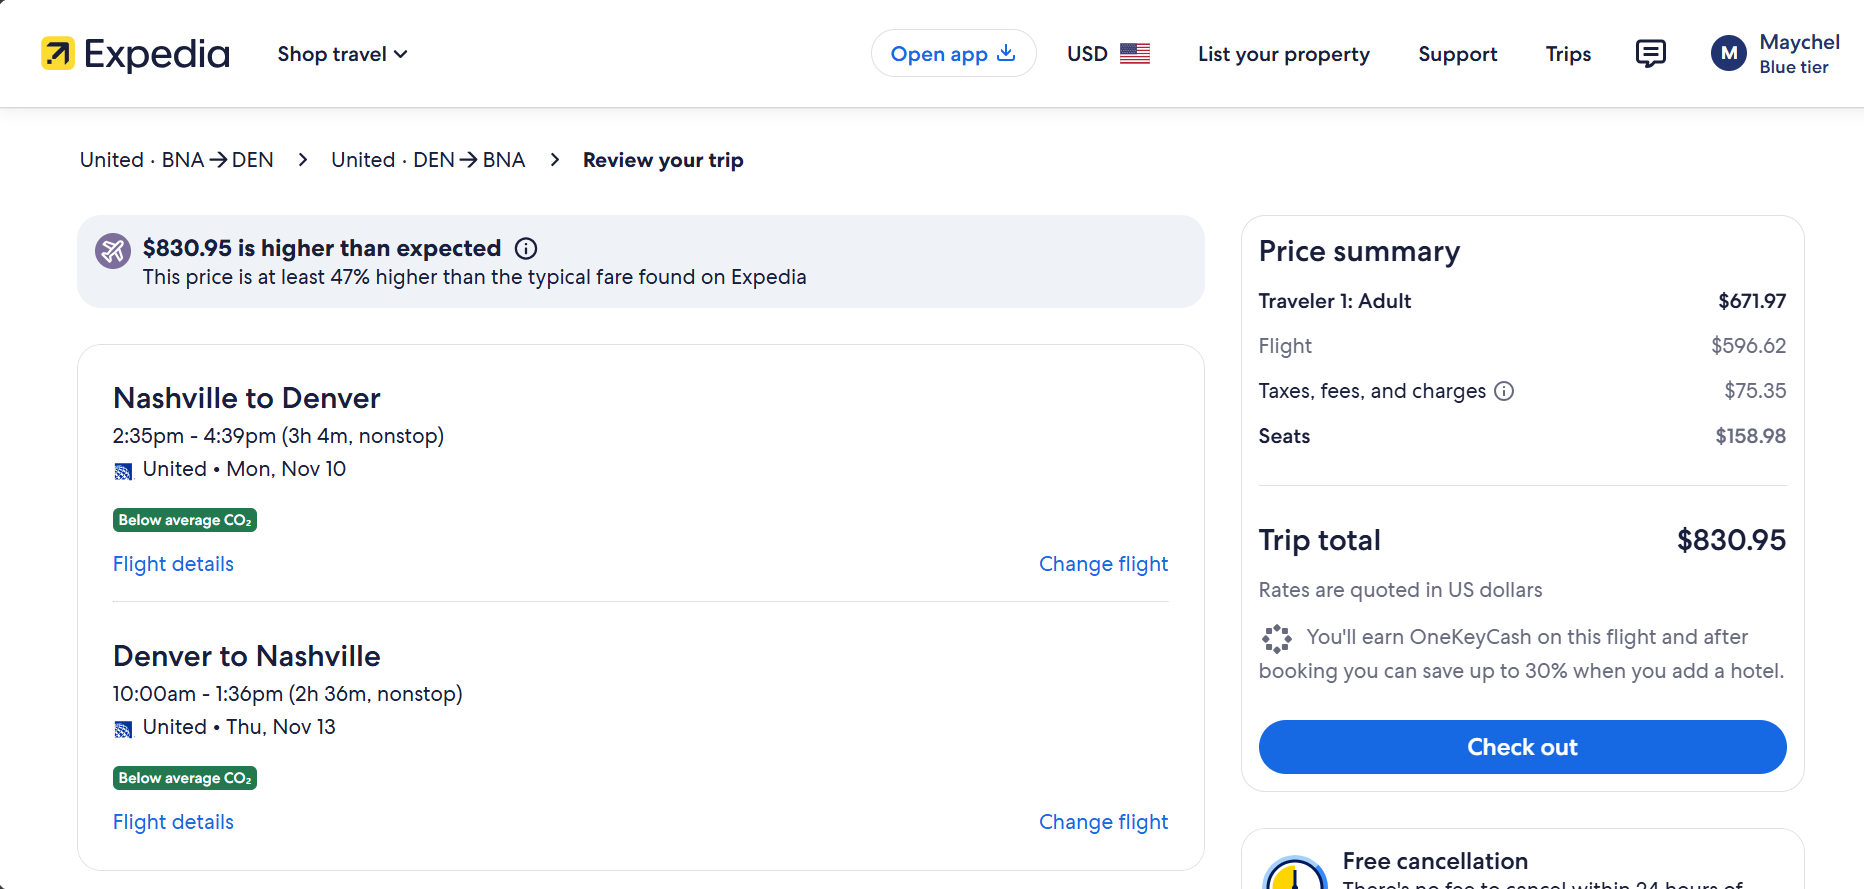Go back to United DEN to BNA step
The width and height of the screenshot is (1864, 889).
(428, 160)
